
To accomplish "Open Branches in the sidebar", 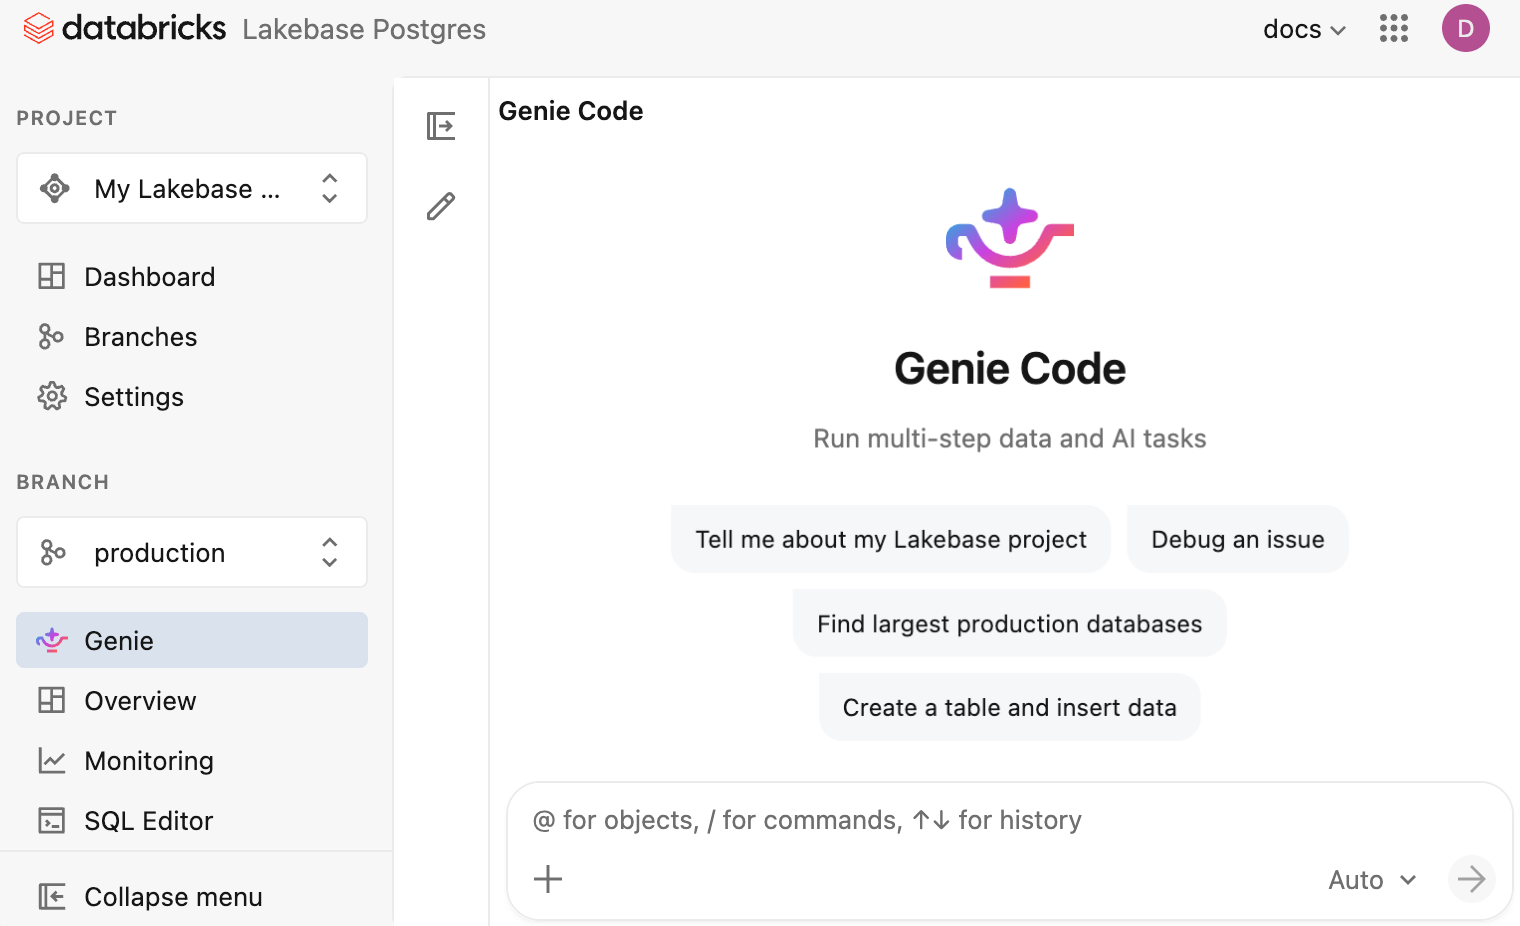I will (x=192, y=336).
